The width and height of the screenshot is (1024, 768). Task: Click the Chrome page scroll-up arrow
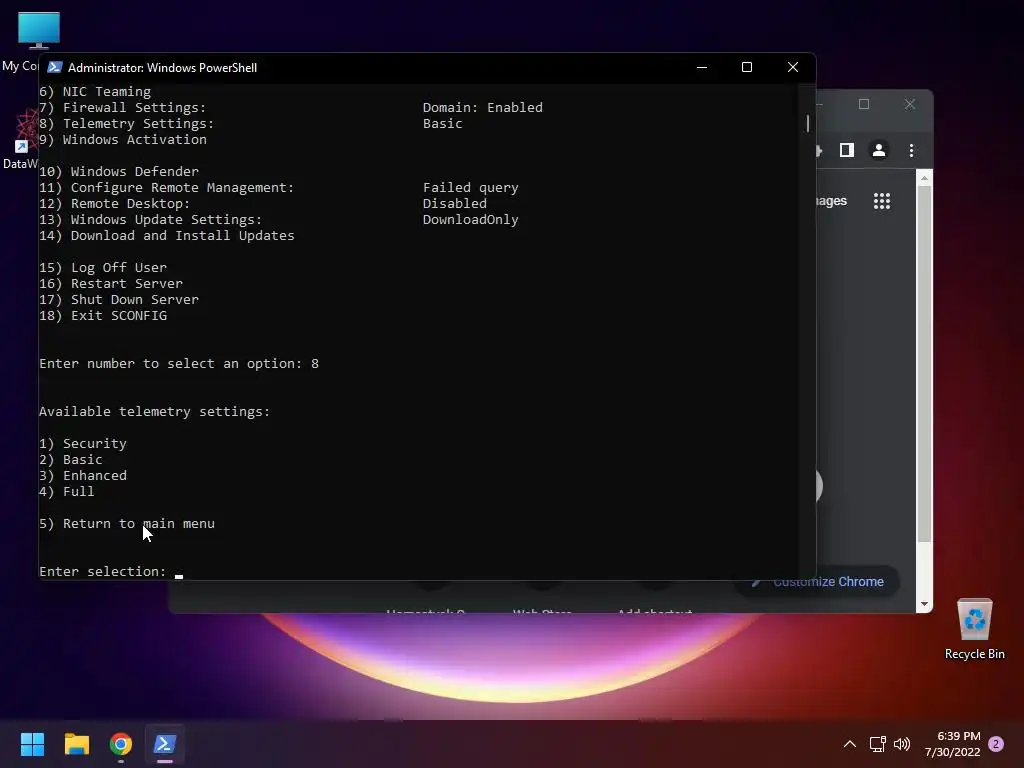924,177
